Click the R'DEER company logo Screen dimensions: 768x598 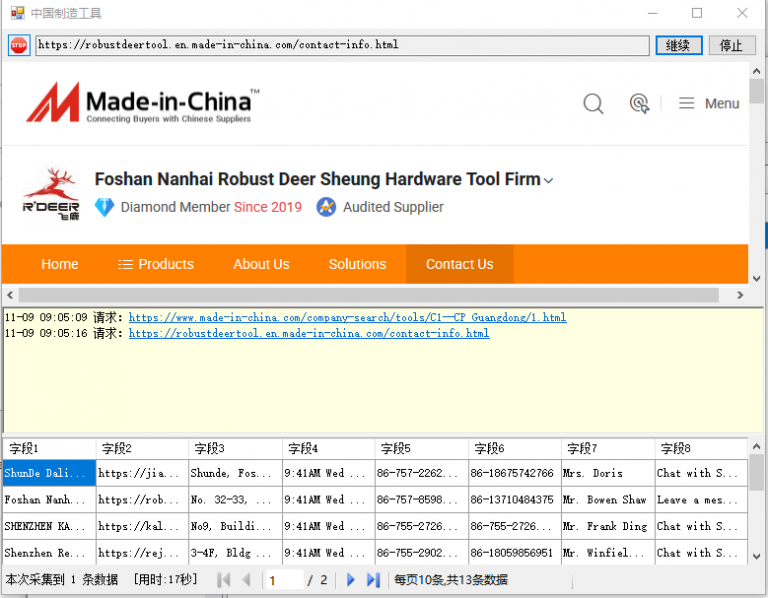point(51,194)
